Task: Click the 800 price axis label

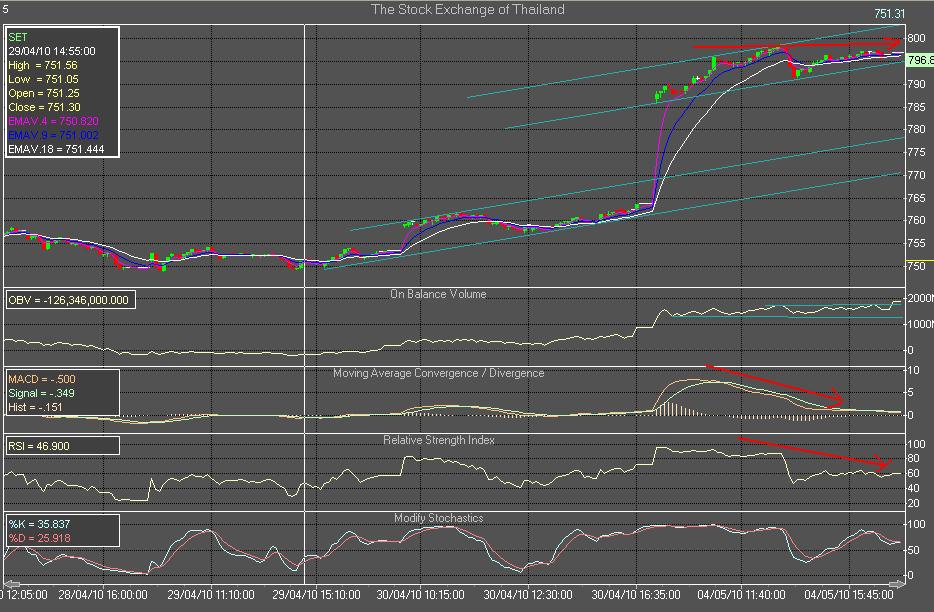Action: [x=916, y=38]
